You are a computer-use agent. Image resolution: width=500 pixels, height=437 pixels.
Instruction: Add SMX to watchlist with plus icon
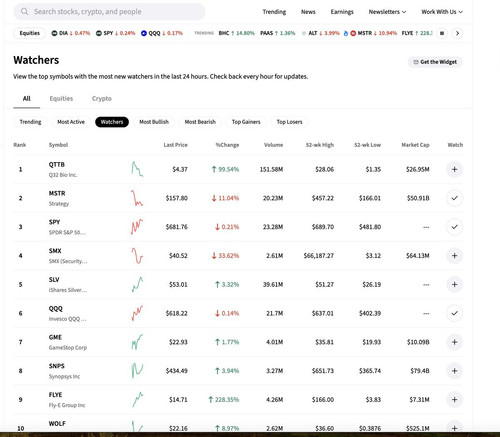(454, 256)
